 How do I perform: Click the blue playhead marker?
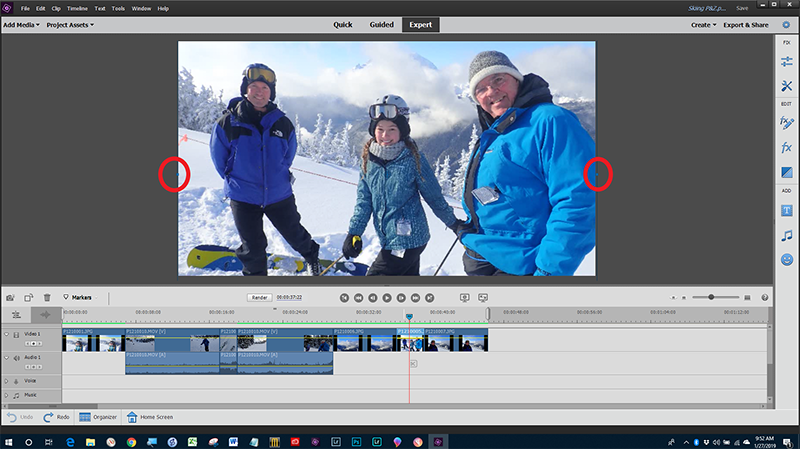[409, 317]
